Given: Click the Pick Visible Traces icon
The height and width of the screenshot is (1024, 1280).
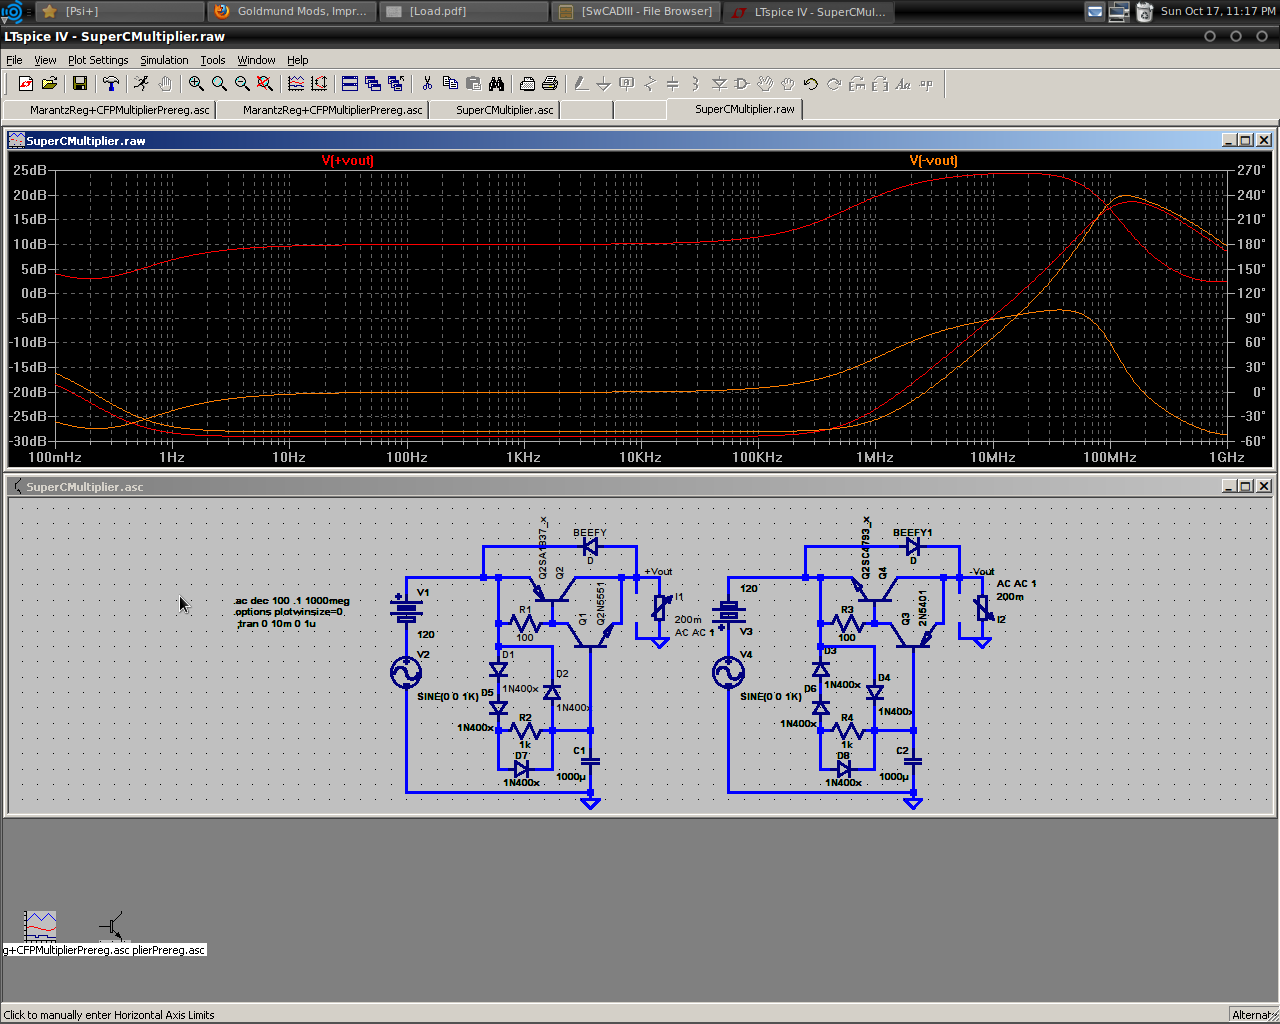Looking at the screenshot, I should (296, 84).
